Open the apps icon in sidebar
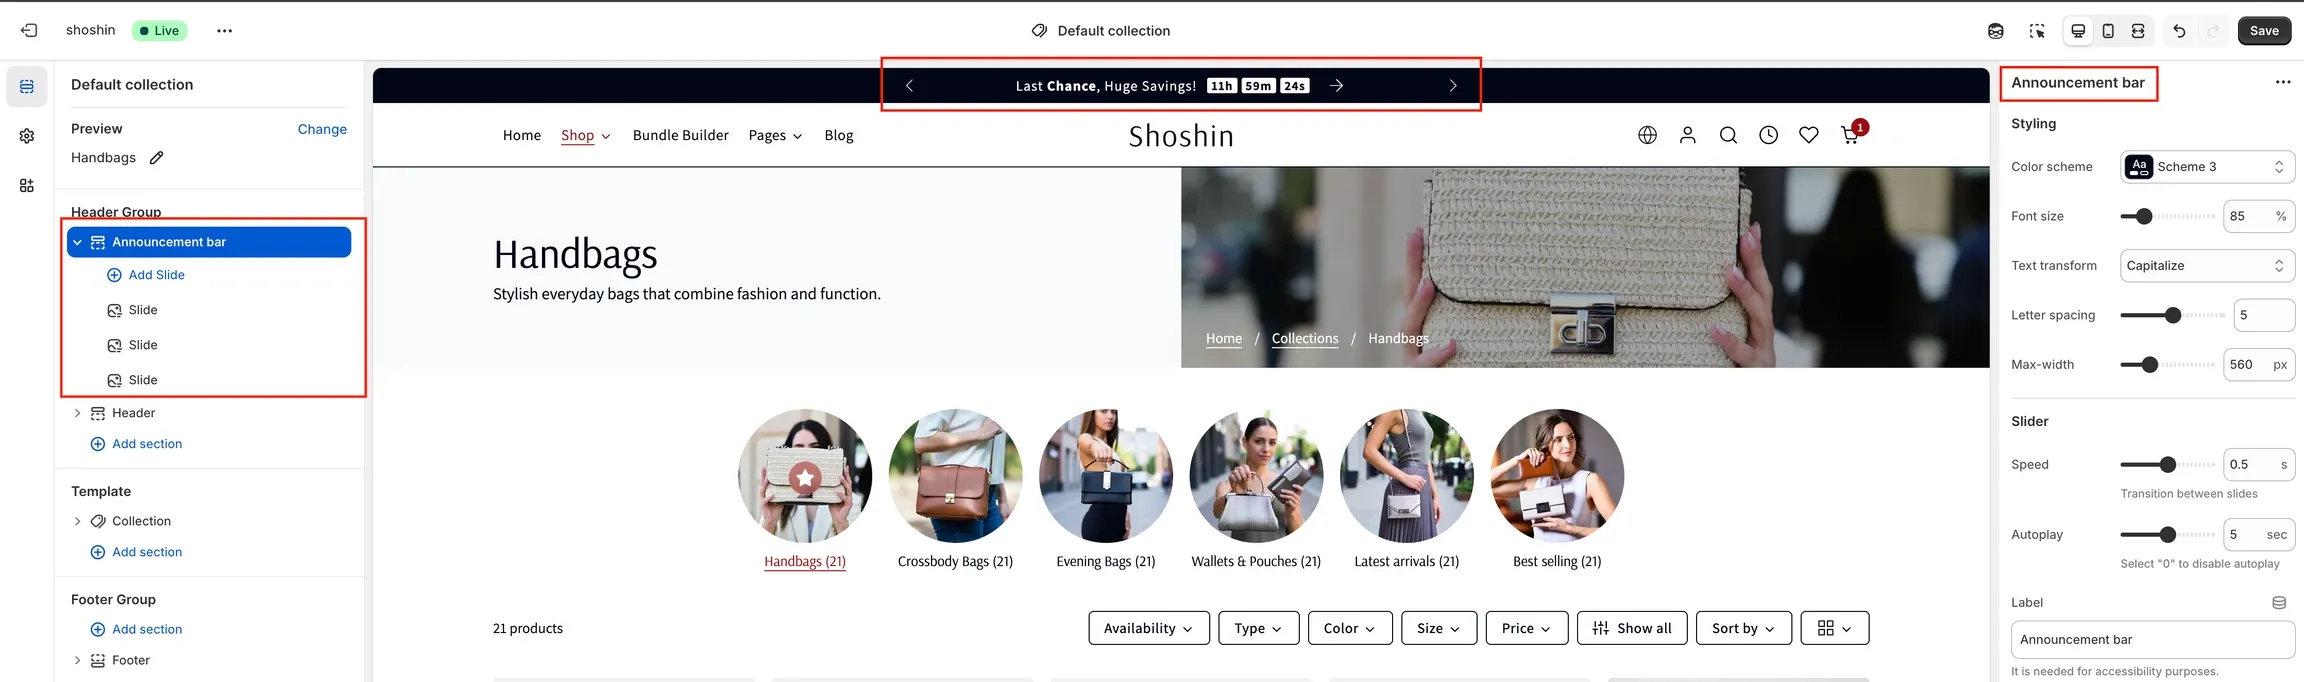Screen dimensions: 2304x682 27,186
